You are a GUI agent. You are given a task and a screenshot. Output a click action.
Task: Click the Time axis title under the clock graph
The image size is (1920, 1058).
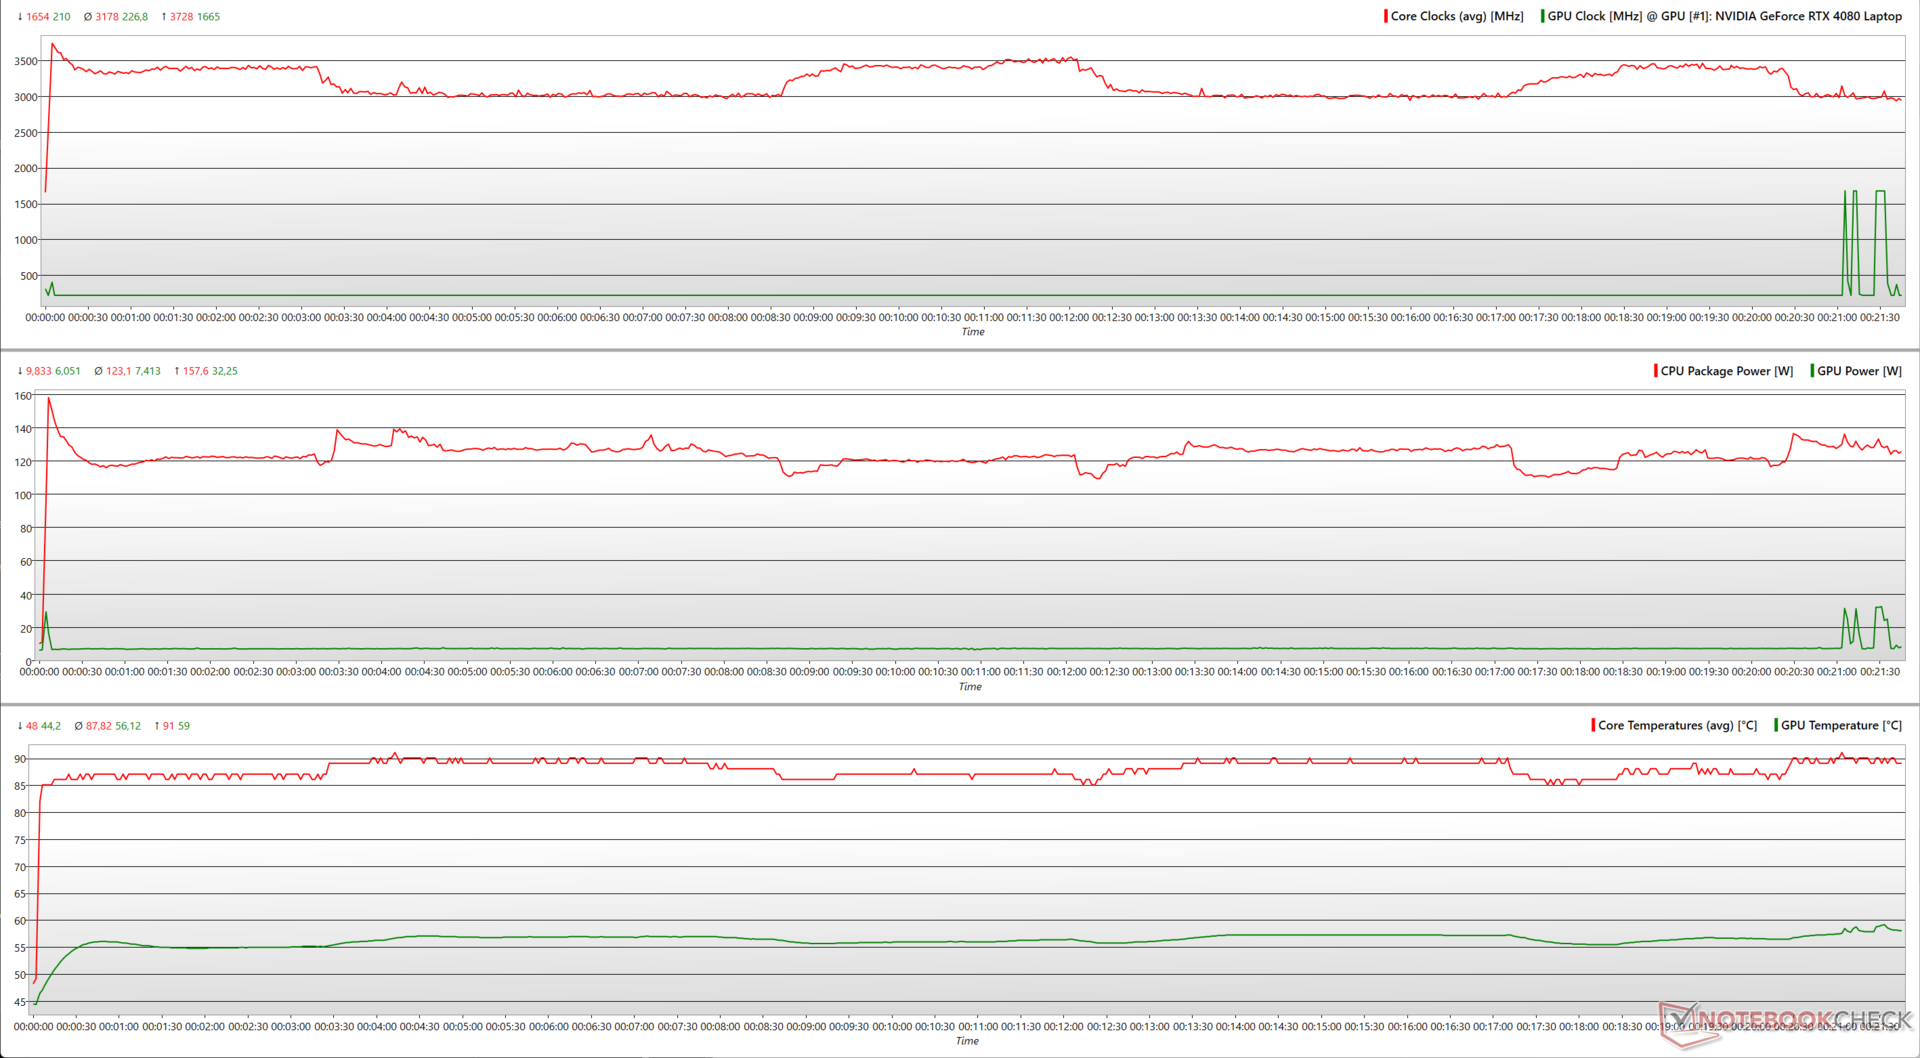(x=973, y=332)
